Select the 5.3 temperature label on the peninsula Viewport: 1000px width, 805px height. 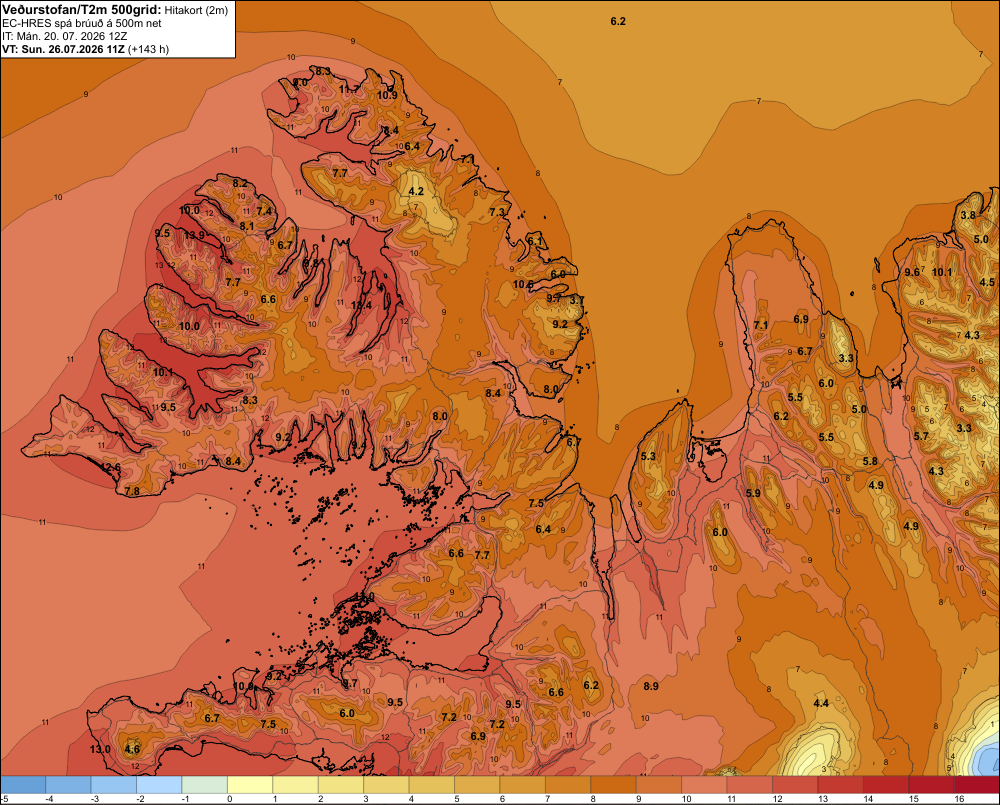[x=648, y=456]
